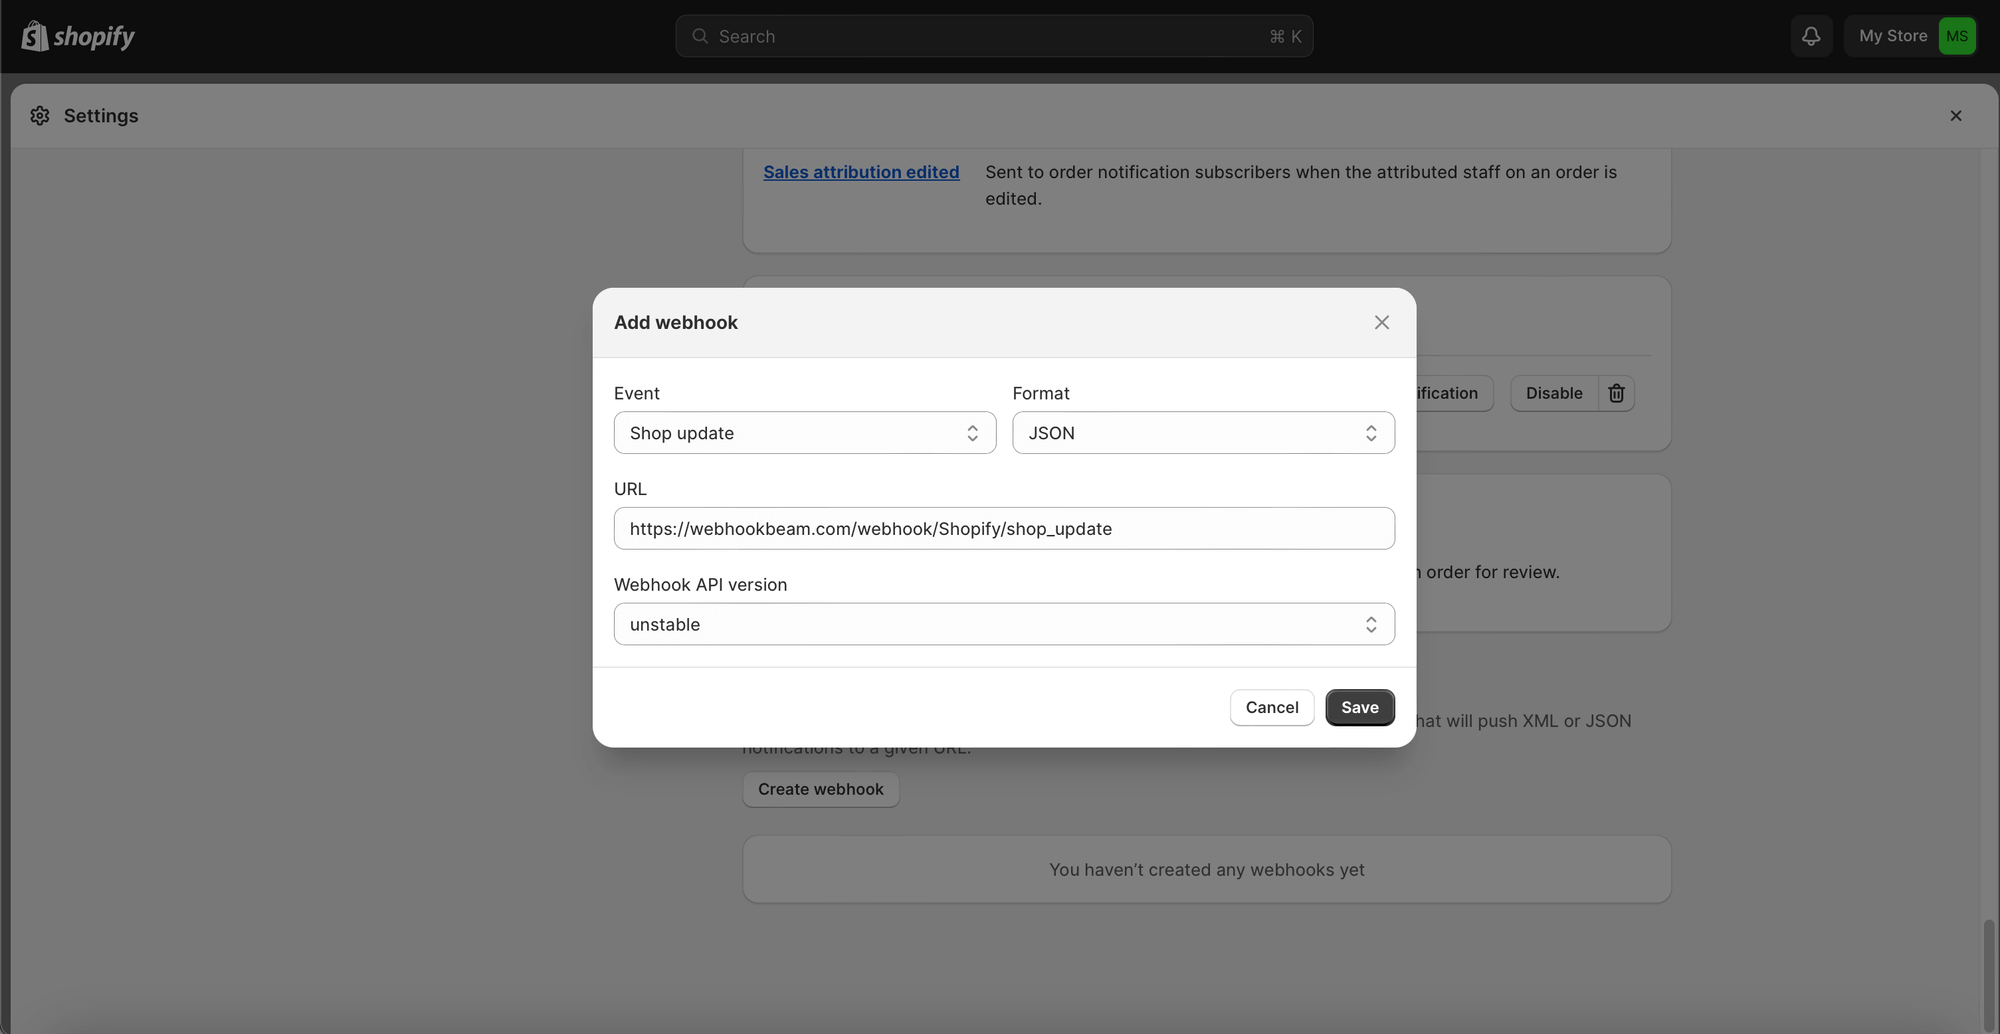Image resolution: width=2000 pixels, height=1034 pixels.
Task: Close the Settings panel
Action: click(1955, 116)
